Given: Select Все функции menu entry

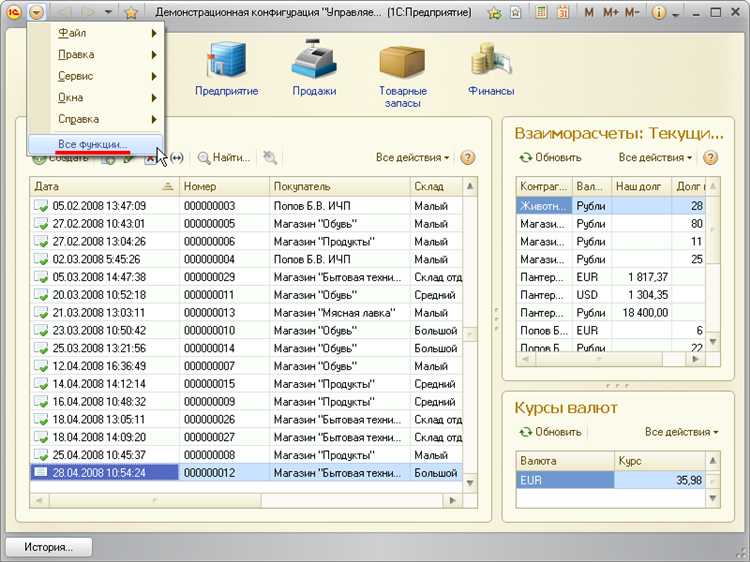Looking at the screenshot, I should pyautogui.click(x=93, y=144).
